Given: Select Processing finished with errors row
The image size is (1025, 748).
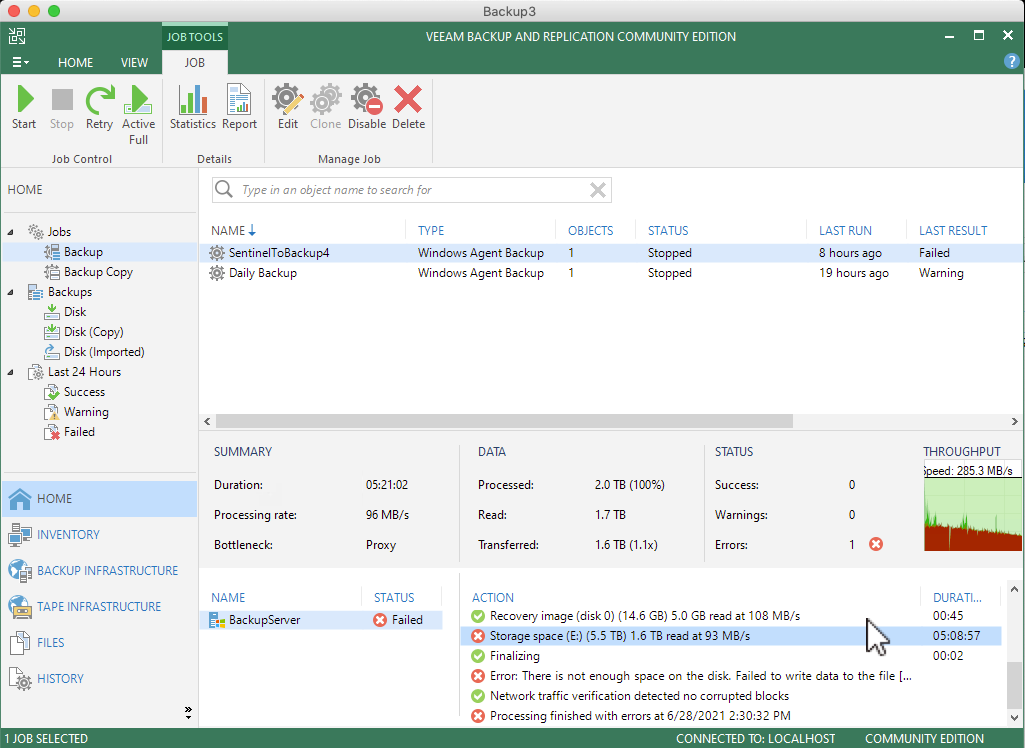Looking at the screenshot, I should point(731,716).
